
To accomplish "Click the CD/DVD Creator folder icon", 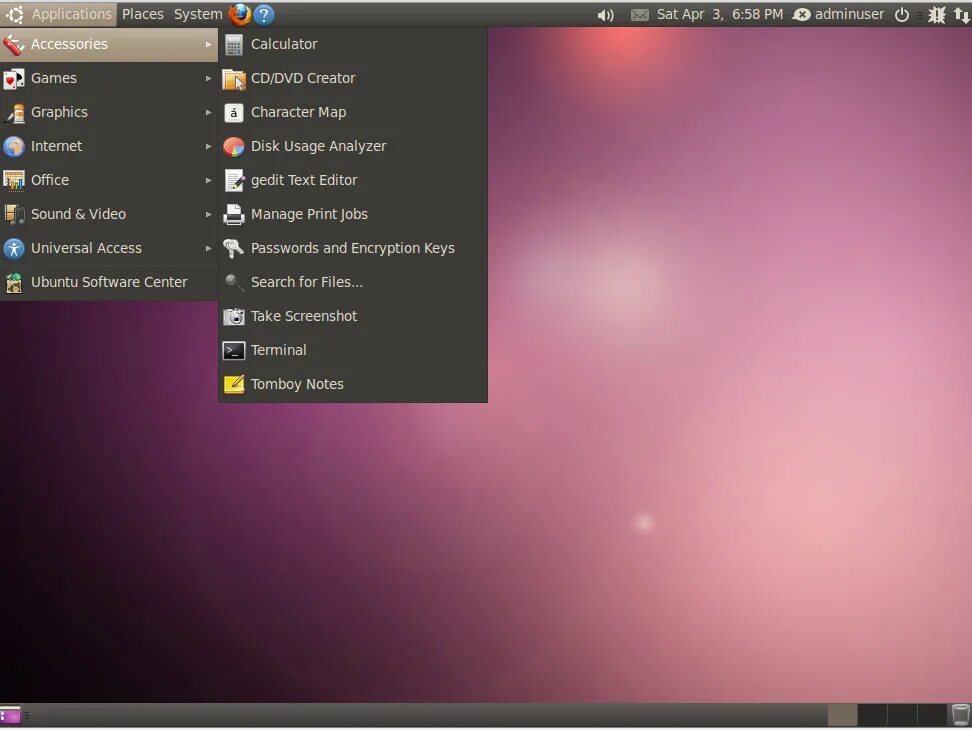I will click(x=234, y=79).
